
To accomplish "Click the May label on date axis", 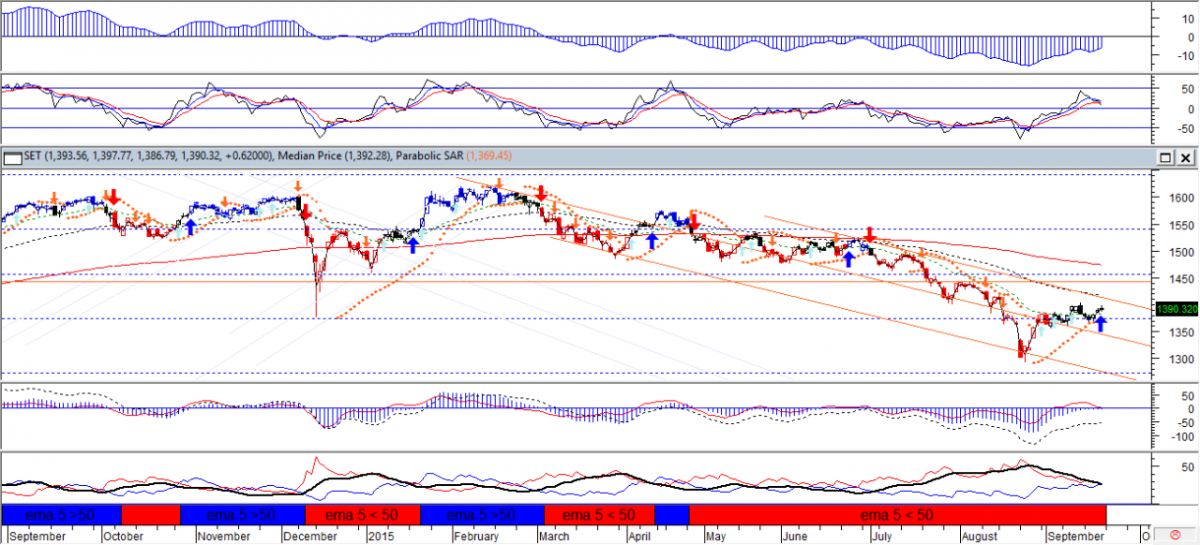I will 715,536.
